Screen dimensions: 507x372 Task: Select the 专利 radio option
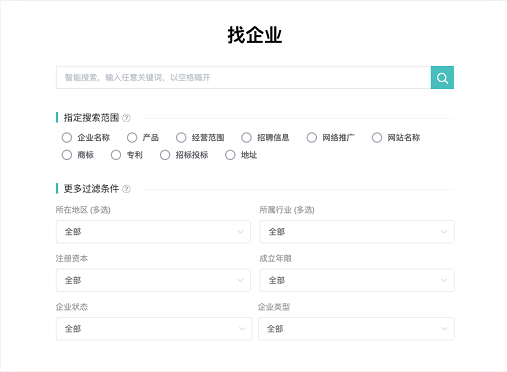click(116, 155)
